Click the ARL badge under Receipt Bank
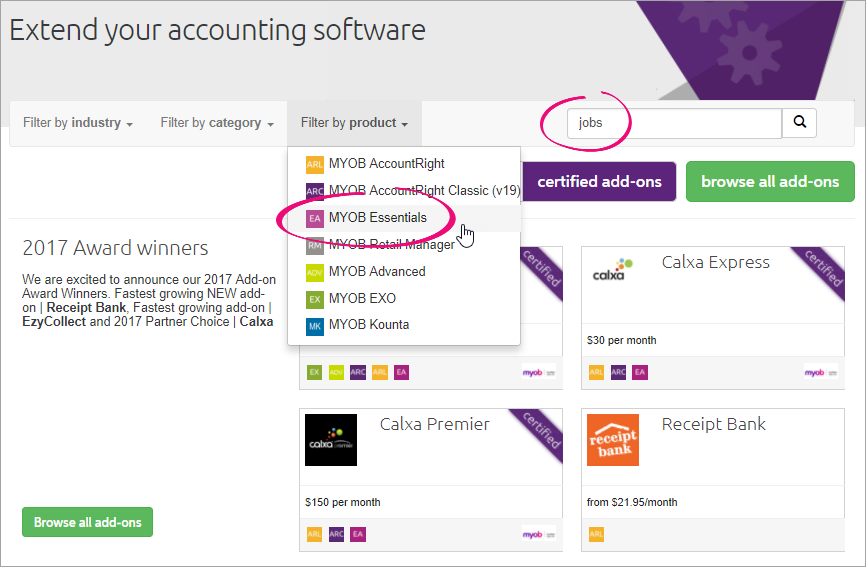 click(x=596, y=535)
